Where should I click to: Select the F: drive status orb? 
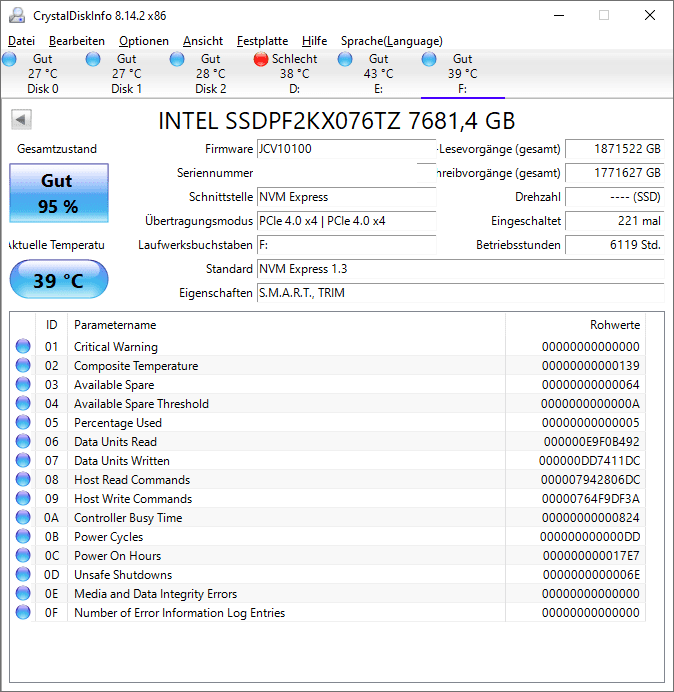pyautogui.click(x=429, y=59)
